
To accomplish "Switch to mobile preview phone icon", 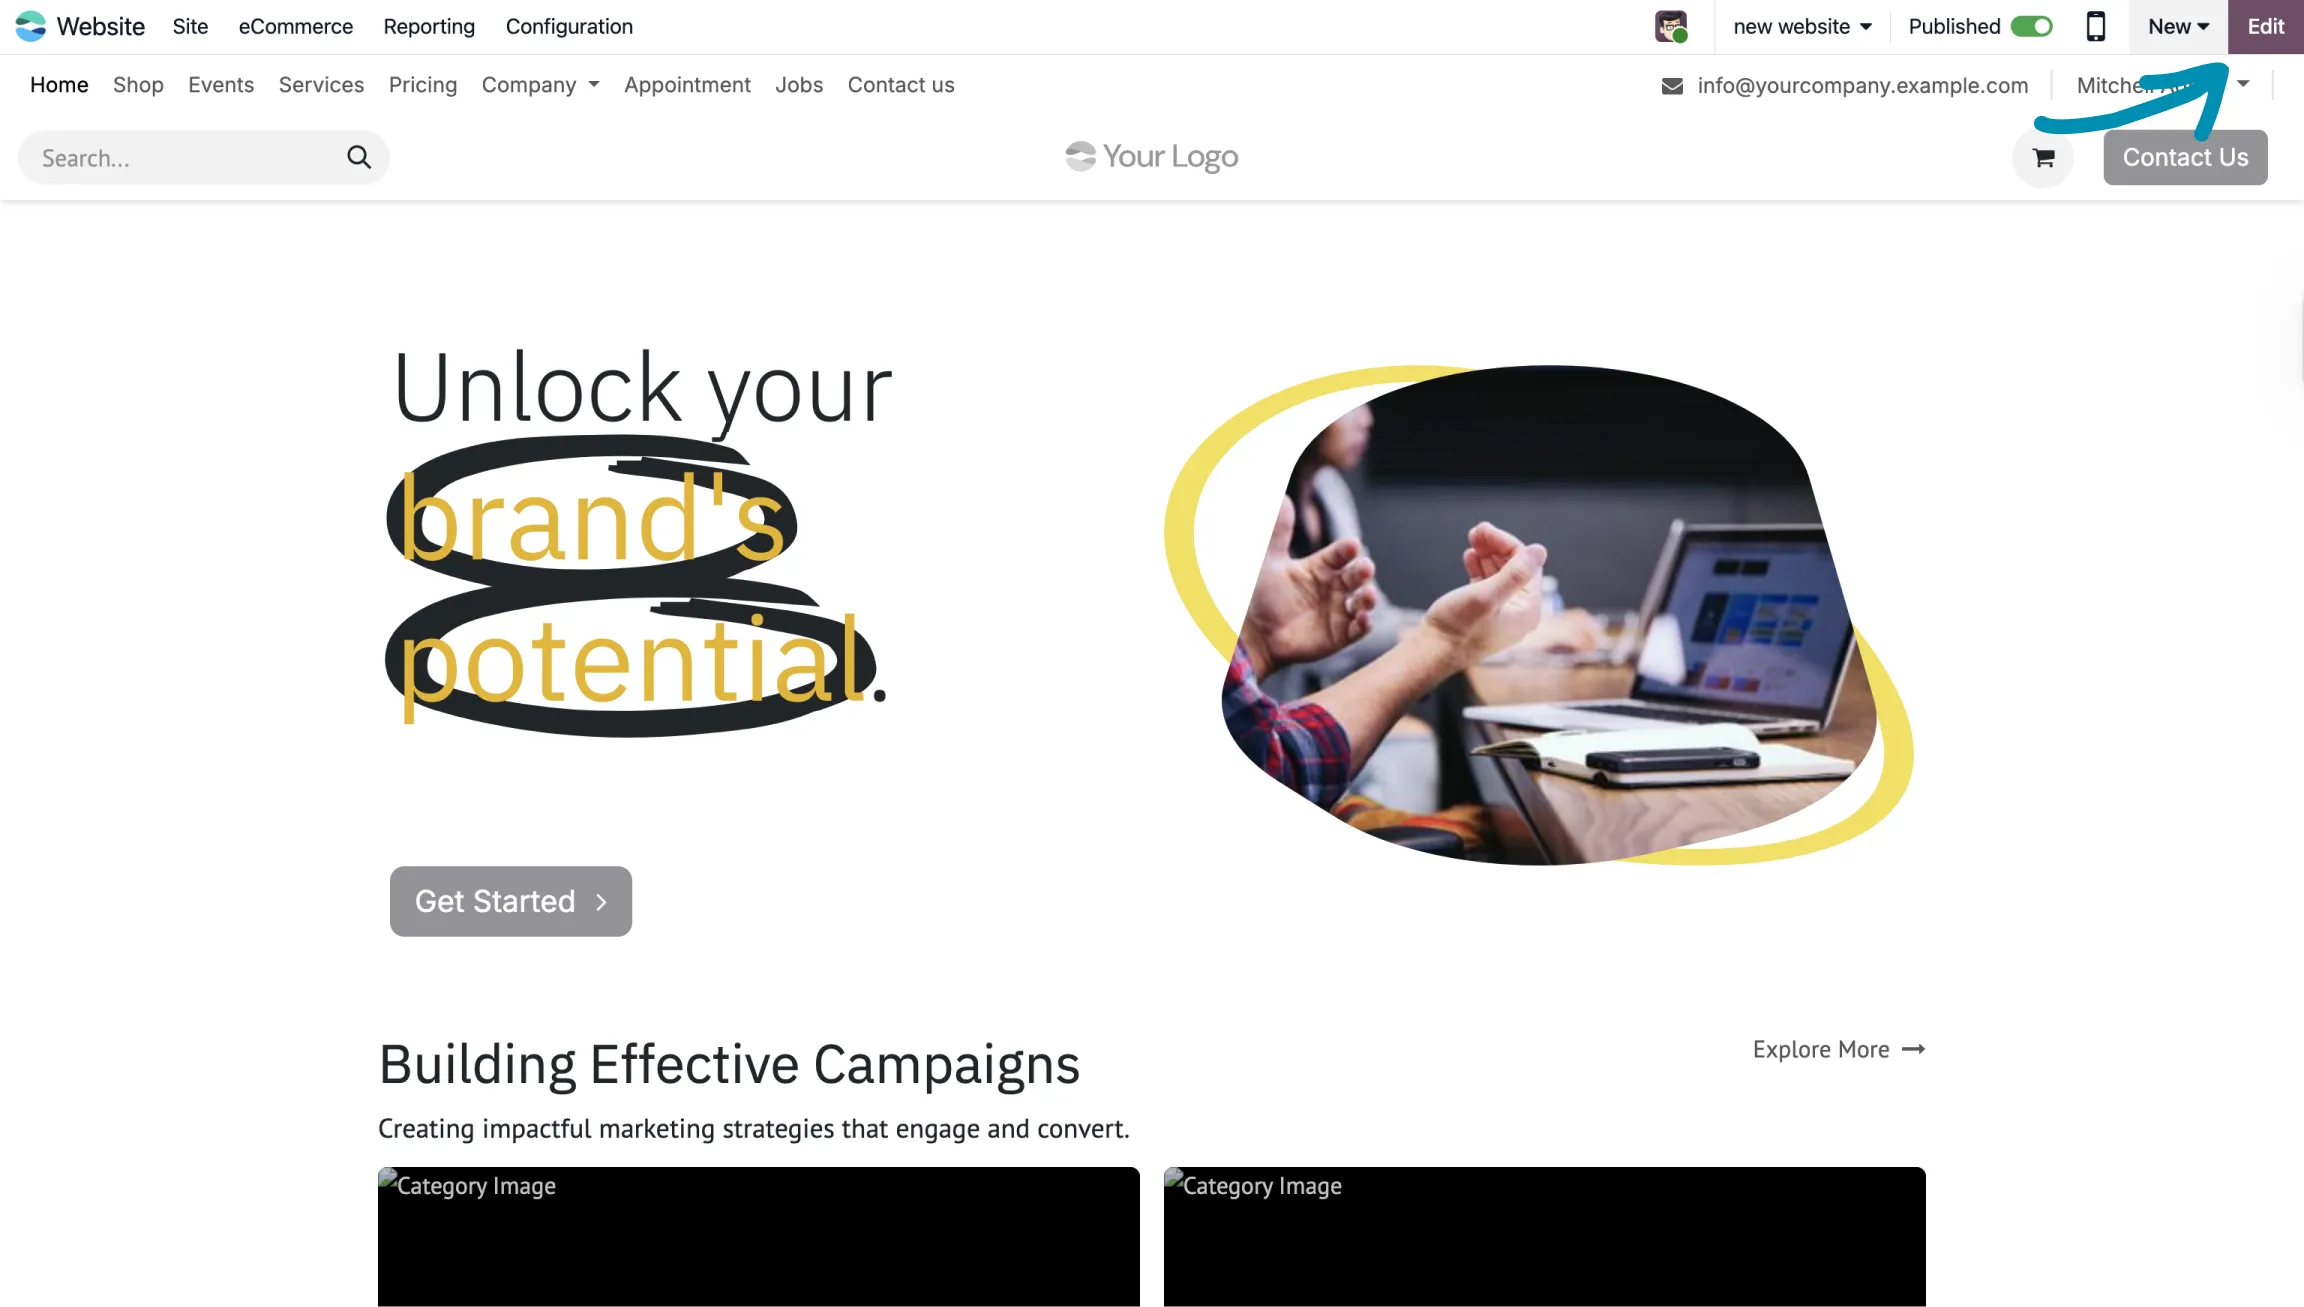I will 2096,26.
